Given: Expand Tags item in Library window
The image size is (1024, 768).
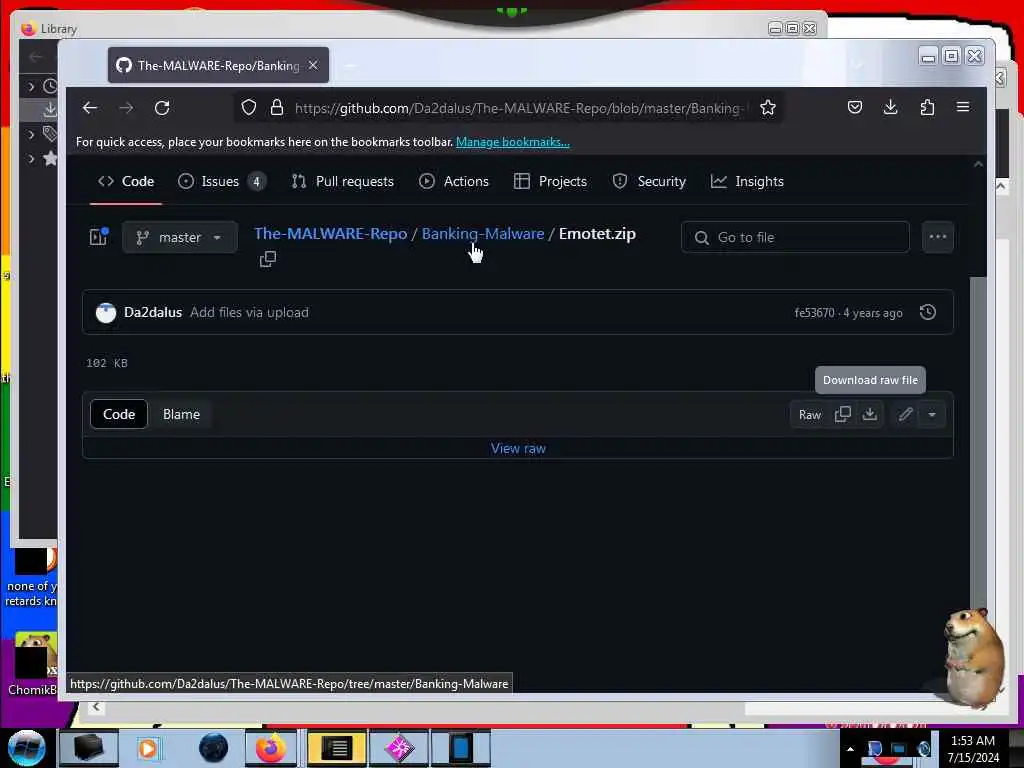Looking at the screenshot, I should tap(31, 135).
